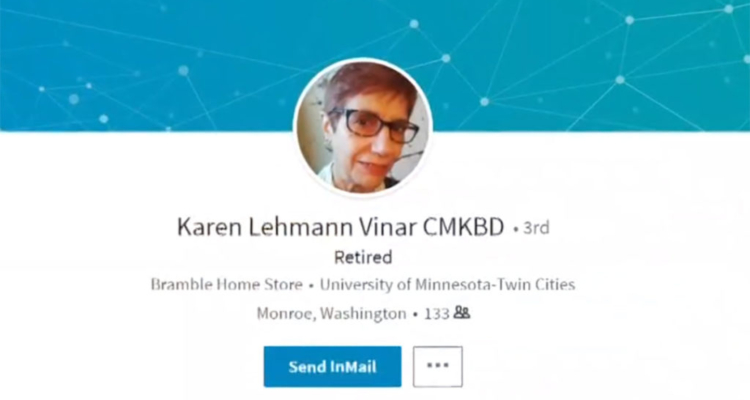Open Karen Lehmann Vinar's circular profile photo
750x400 pixels.
click(x=363, y=127)
